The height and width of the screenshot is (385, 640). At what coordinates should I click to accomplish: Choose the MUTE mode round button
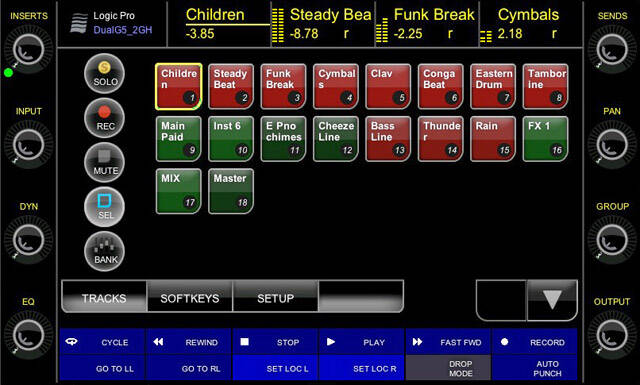coord(104,162)
